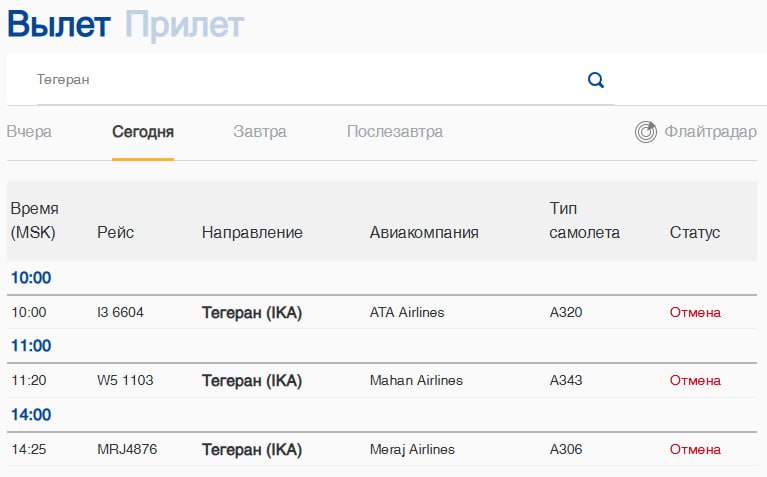Viewport: 767px width, 477px height.
Task: Click the Статус column header
Action: point(695,232)
